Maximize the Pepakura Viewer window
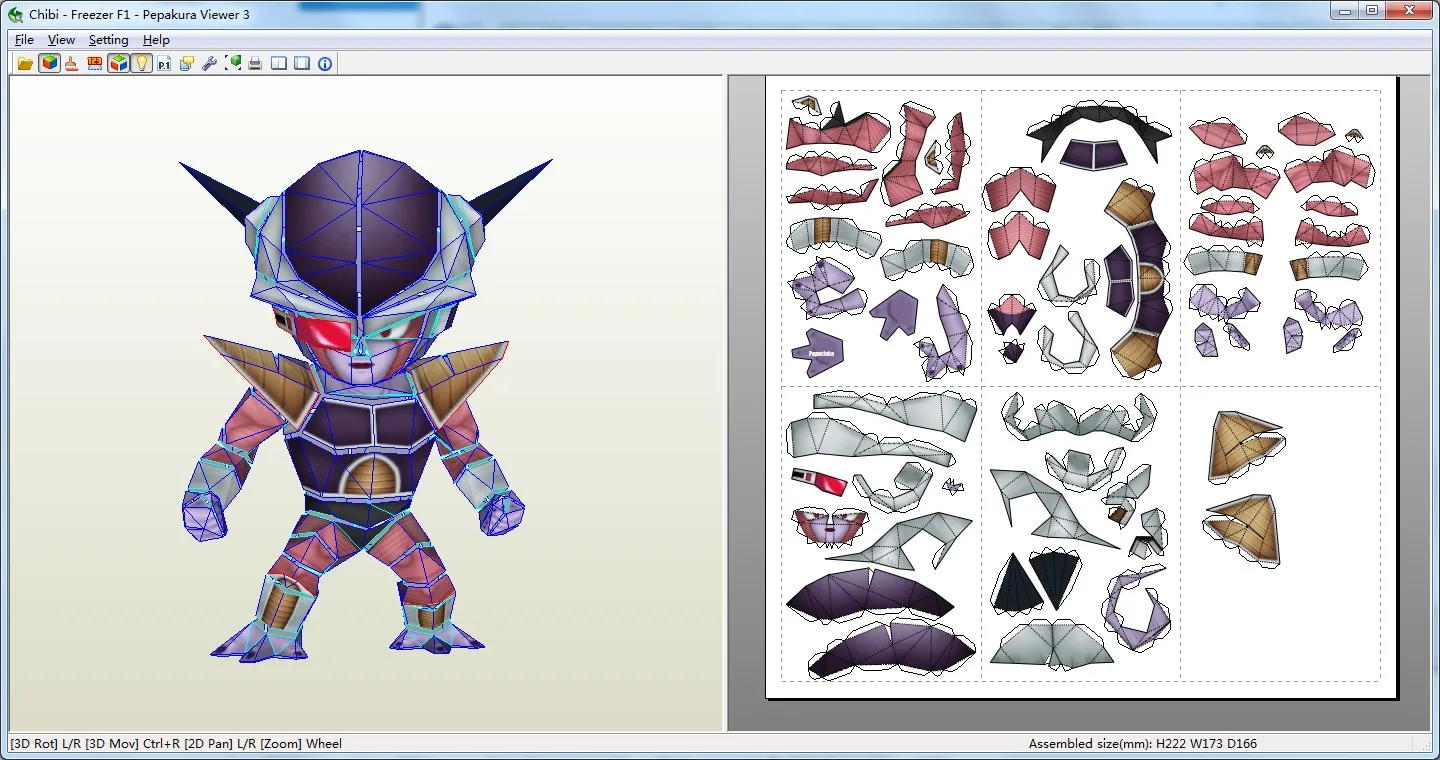This screenshot has width=1440, height=760. click(x=1371, y=11)
